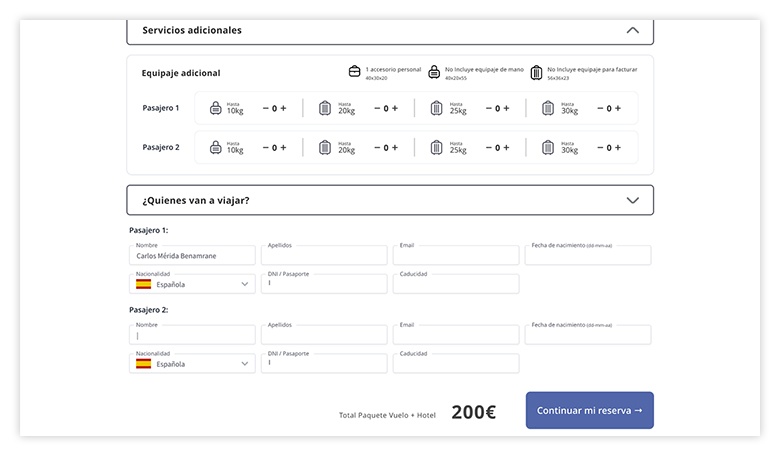Screen dimensions: 780x456
Task: Click Pasajero 2 25kg suitcase icon
Action: coord(436,147)
